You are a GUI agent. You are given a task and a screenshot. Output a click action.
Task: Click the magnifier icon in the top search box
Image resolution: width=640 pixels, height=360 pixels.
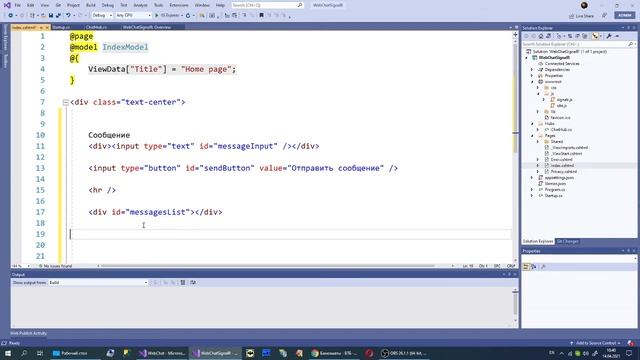(x=300, y=5)
